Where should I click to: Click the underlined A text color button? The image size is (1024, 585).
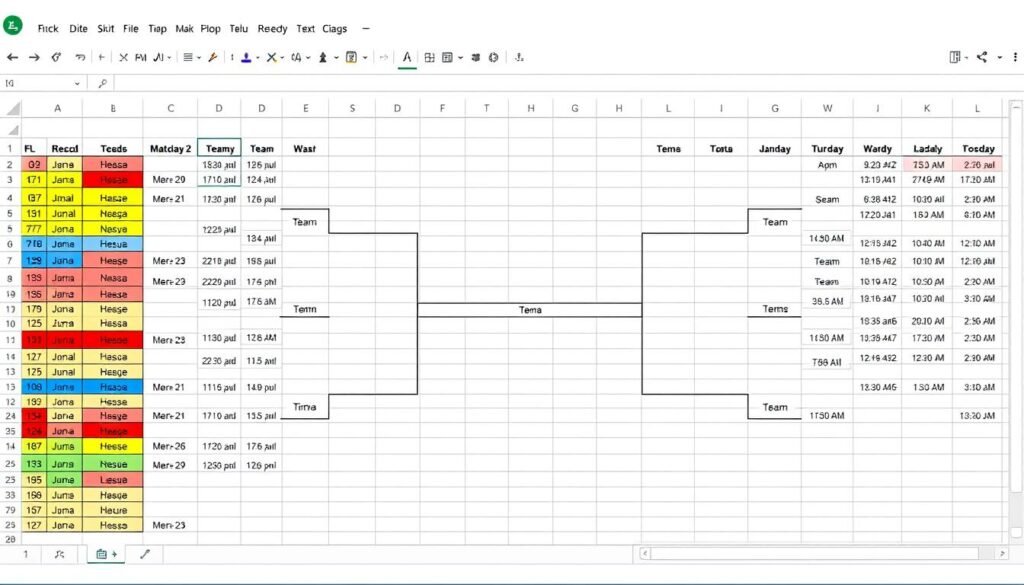tap(406, 58)
